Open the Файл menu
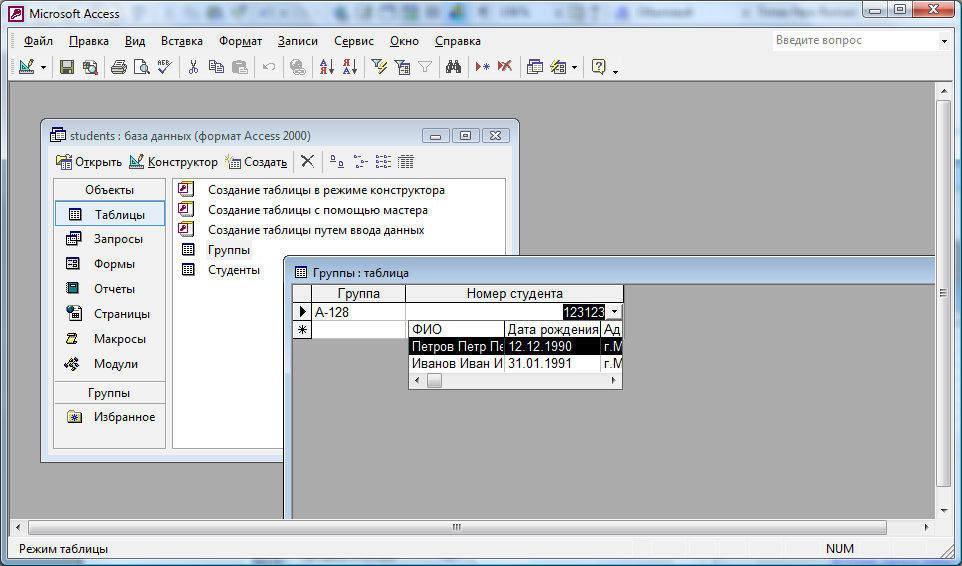 click(38, 41)
